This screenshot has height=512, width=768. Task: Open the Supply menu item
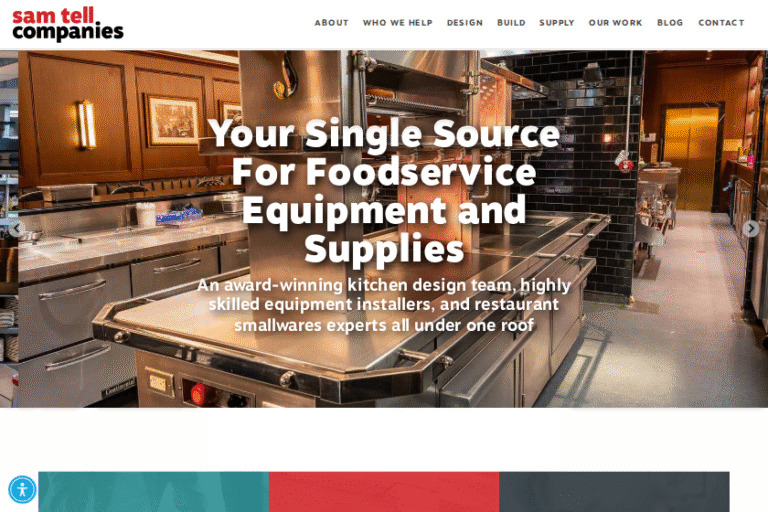click(x=557, y=23)
